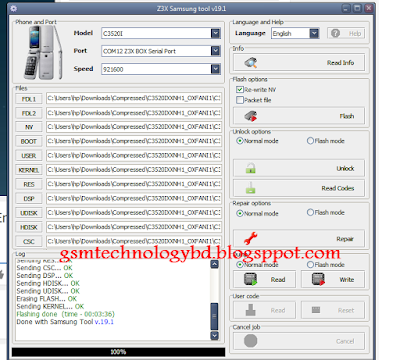Image resolution: width=400 pixels, height=360 pixels.
Task: Click the Read Info magnifier icon
Action: [x=251, y=62]
